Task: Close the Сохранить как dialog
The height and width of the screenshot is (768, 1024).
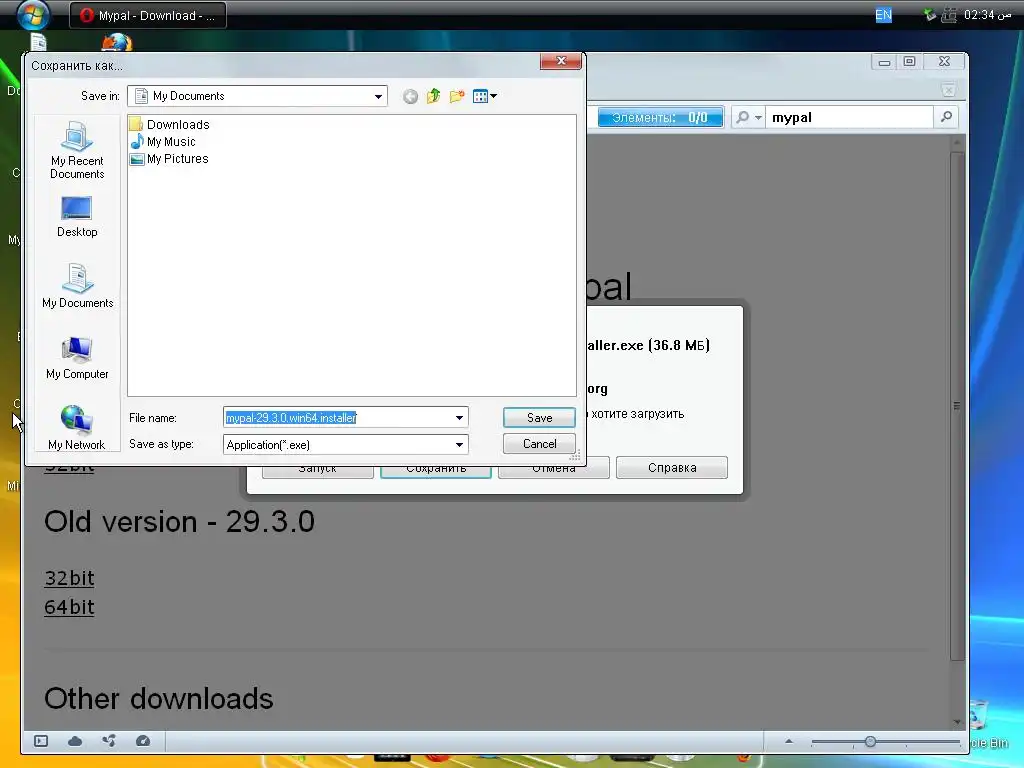Action: (x=560, y=61)
